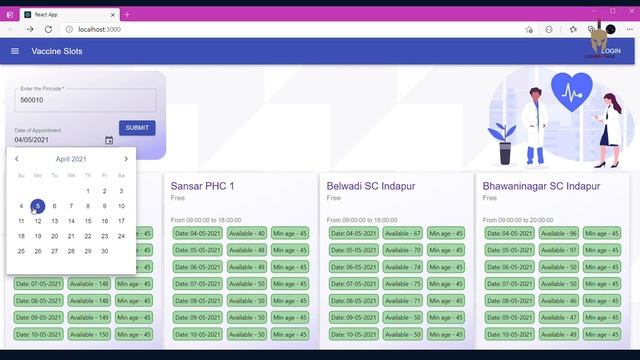
Task: Reload the browser page
Action: [48, 29]
